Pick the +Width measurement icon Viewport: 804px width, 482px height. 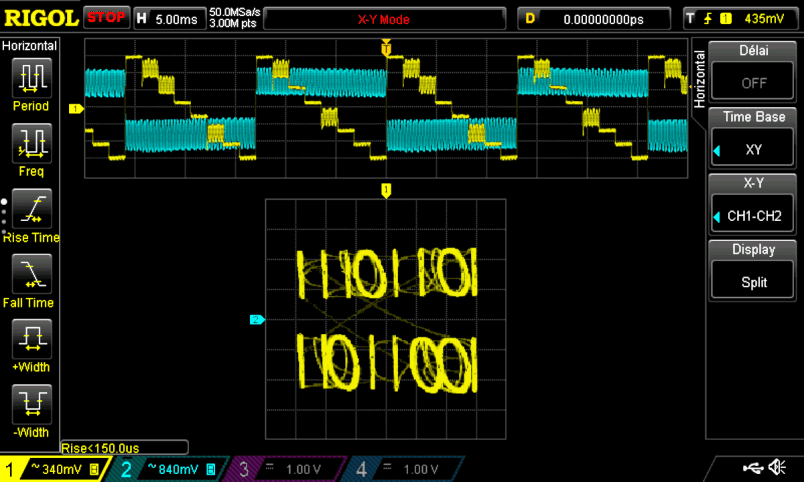click(x=30, y=338)
